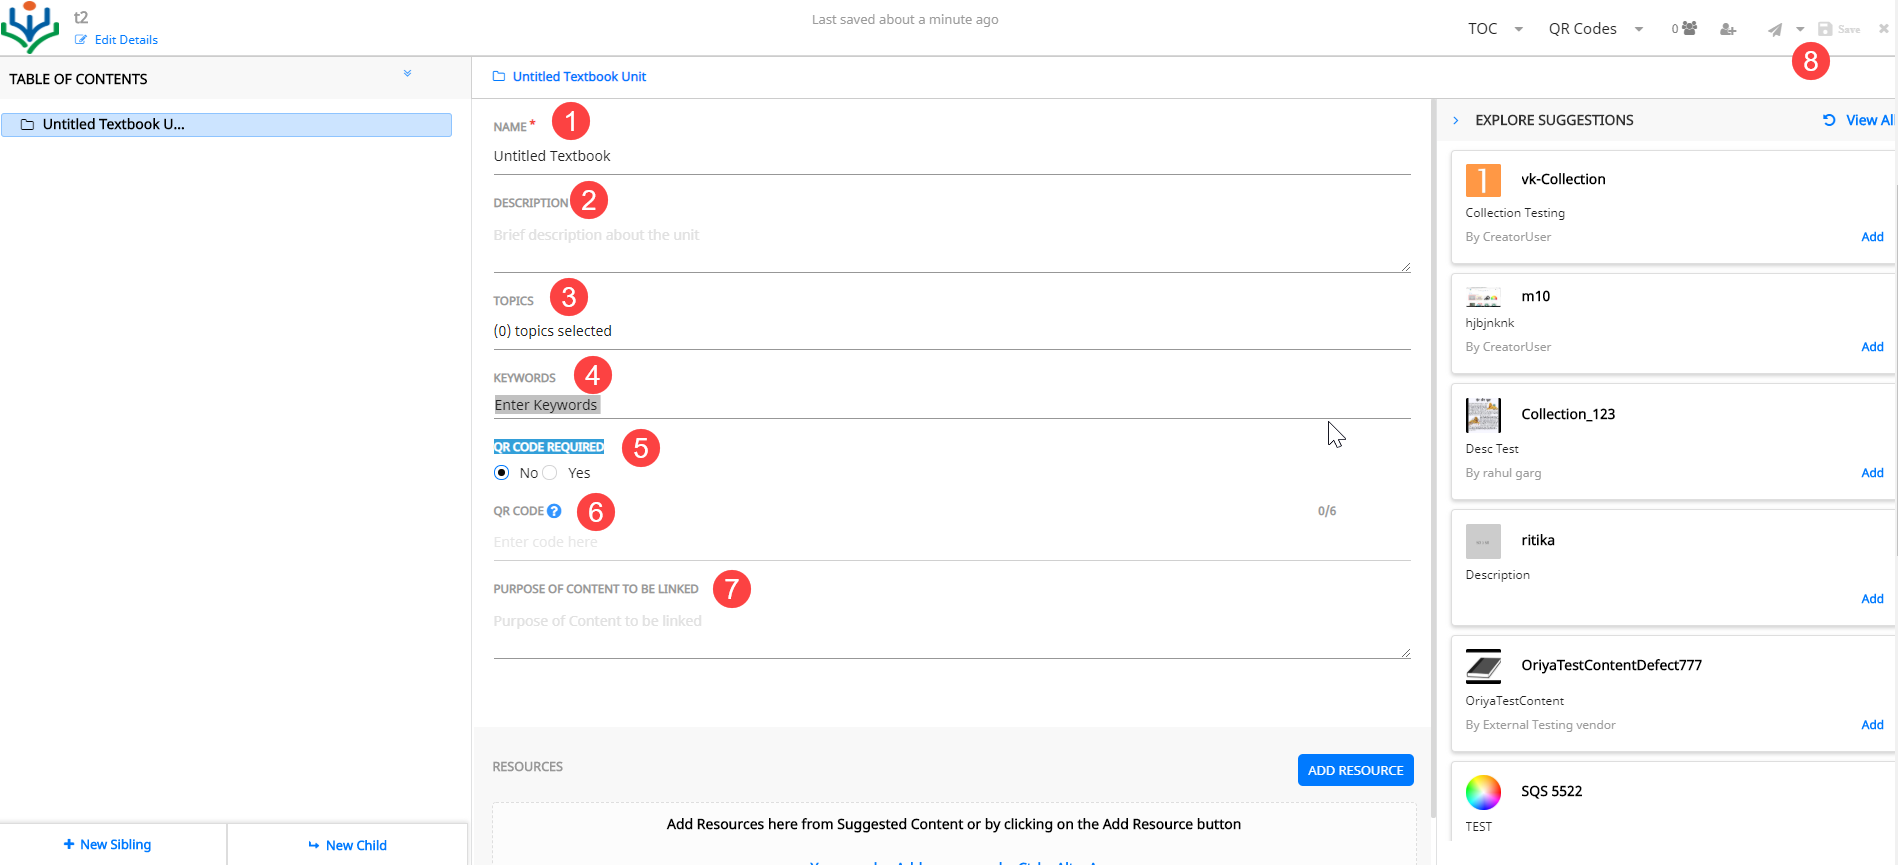Click the send for review paper plane icon
1898x865 pixels.
pos(1775,30)
